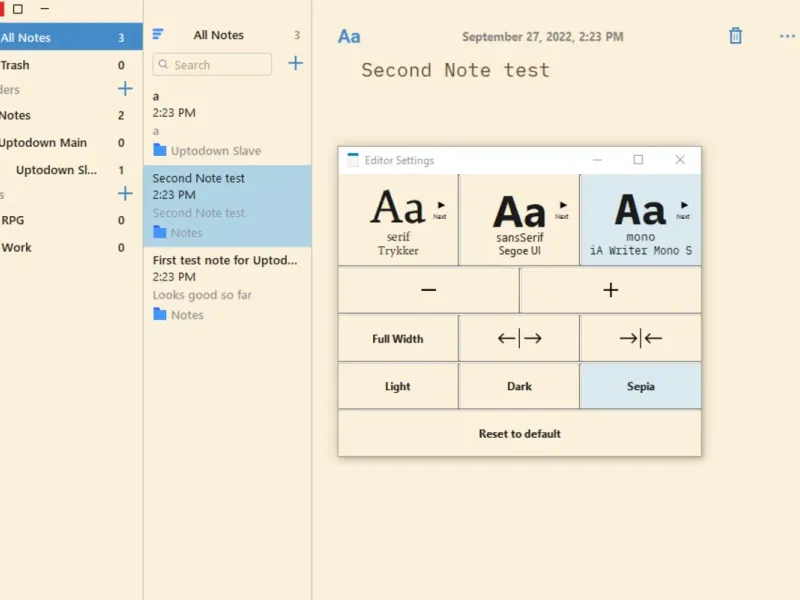
Task: Cycle to next mono font arrow
Action: click(684, 209)
